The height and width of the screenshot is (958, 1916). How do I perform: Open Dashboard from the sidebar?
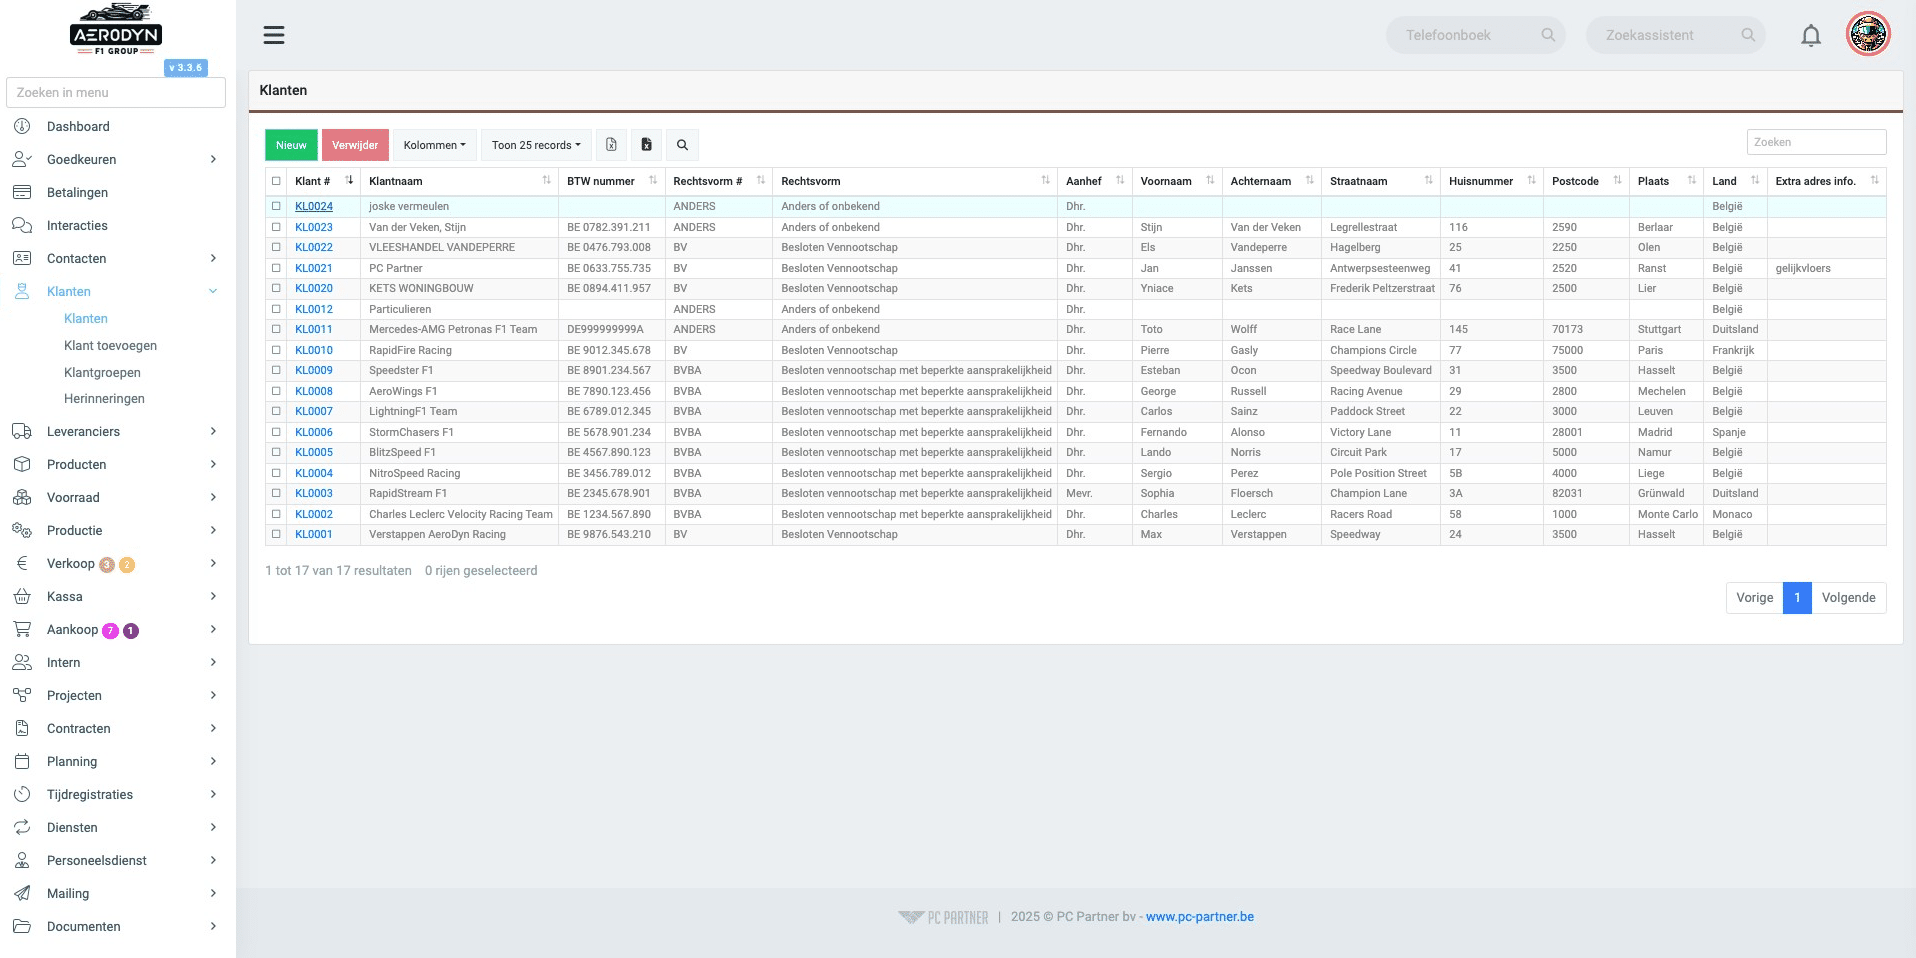click(78, 126)
